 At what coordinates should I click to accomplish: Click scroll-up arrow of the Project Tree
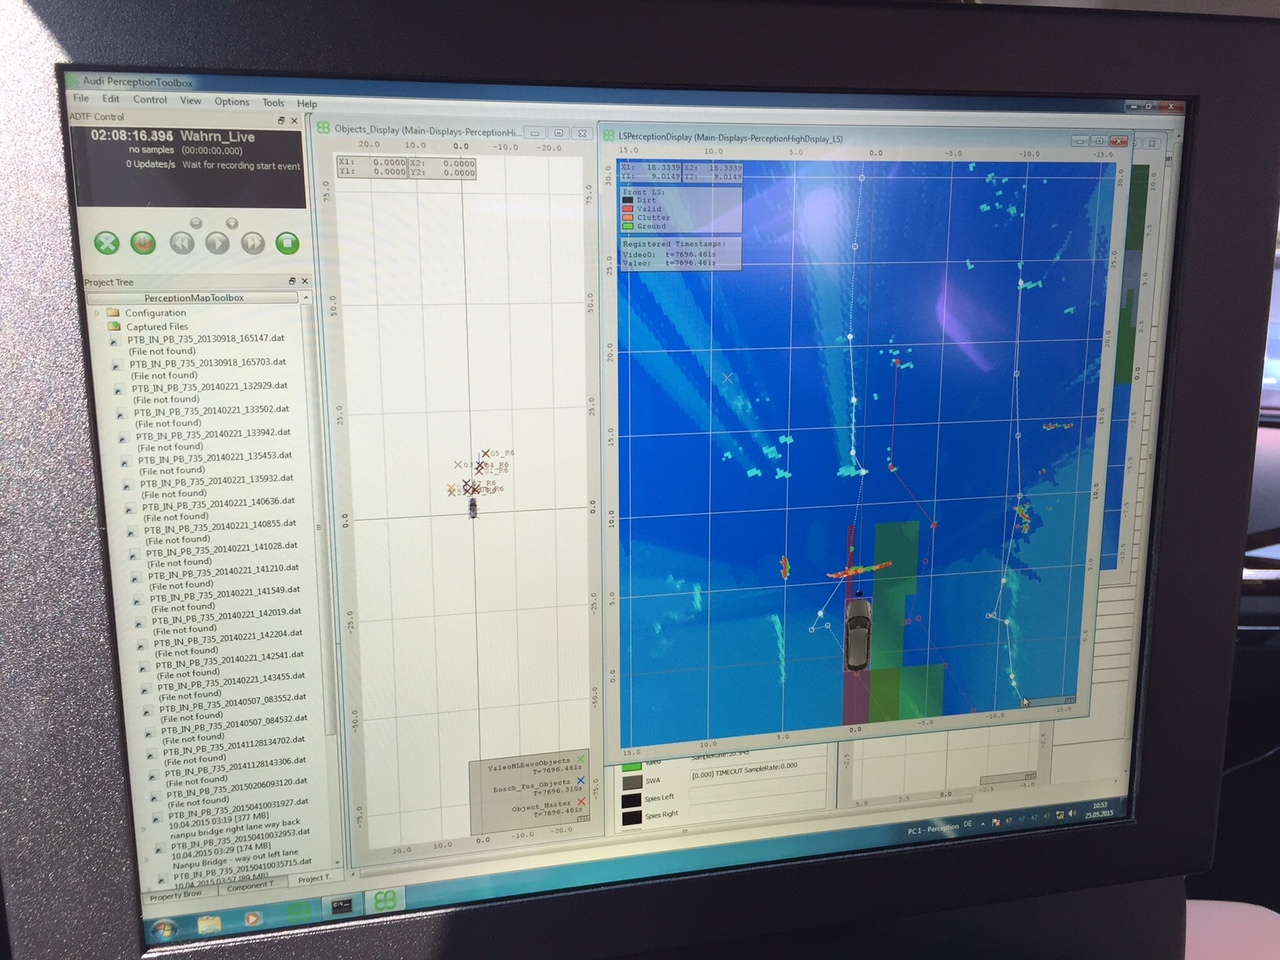coord(307,298)
